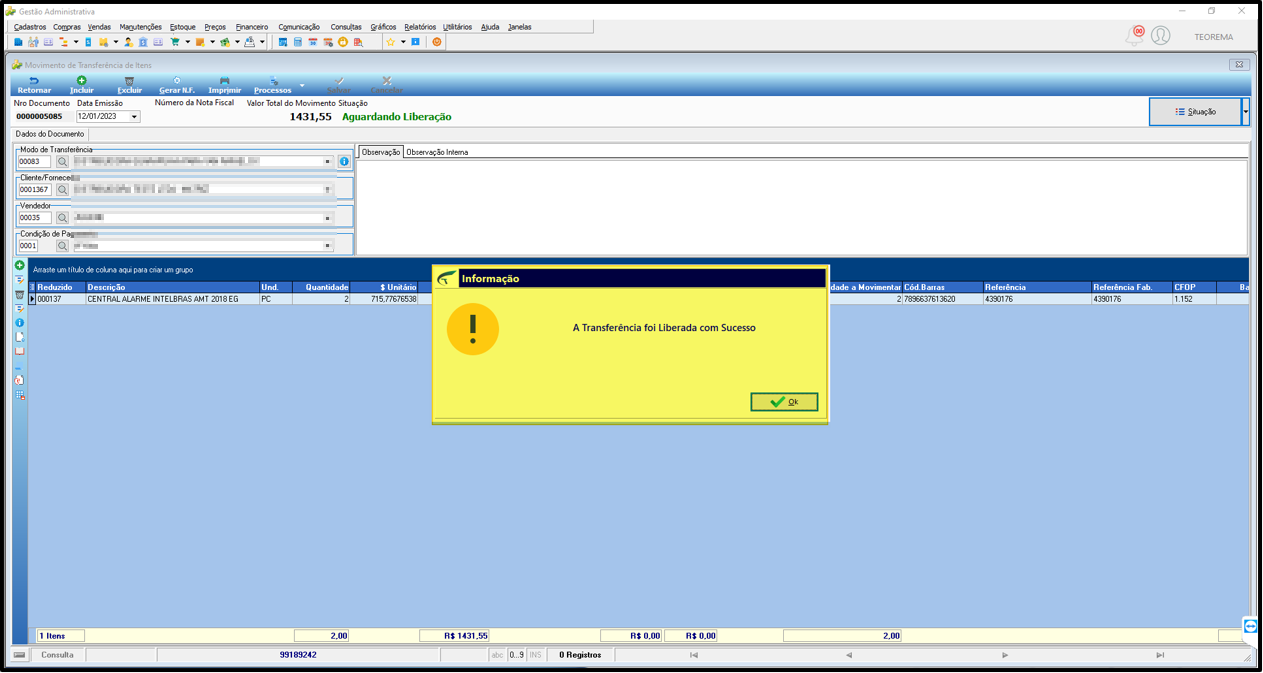Switch to the Observação Interna tab
Image resolution: width=1263 pixels, height=673 pixels.
(x=437, y=152)
